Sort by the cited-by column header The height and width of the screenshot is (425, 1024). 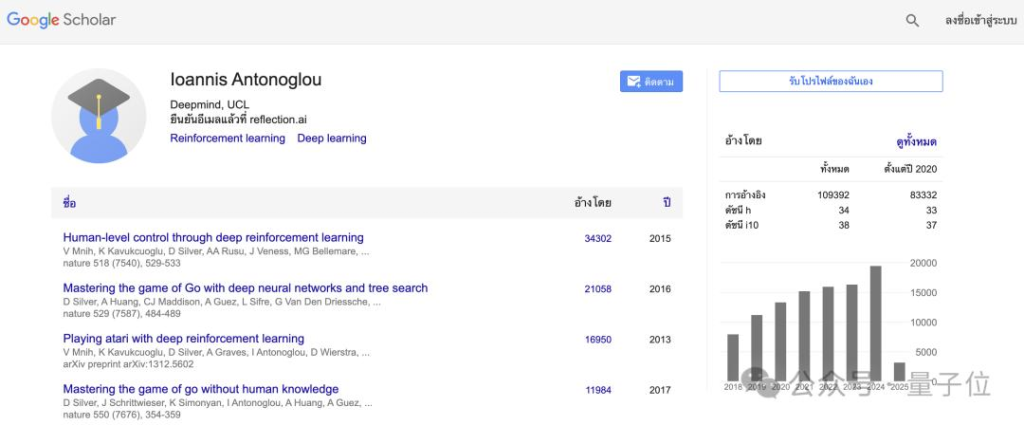coord(592,203)
